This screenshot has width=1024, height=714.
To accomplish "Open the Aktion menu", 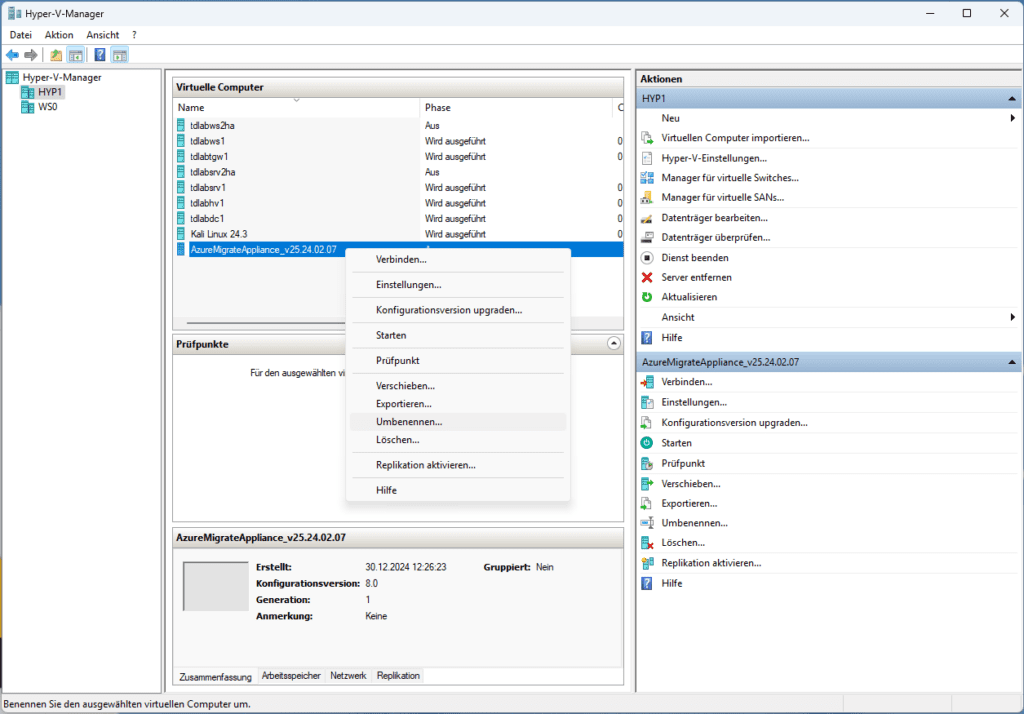I will [59, 35].
